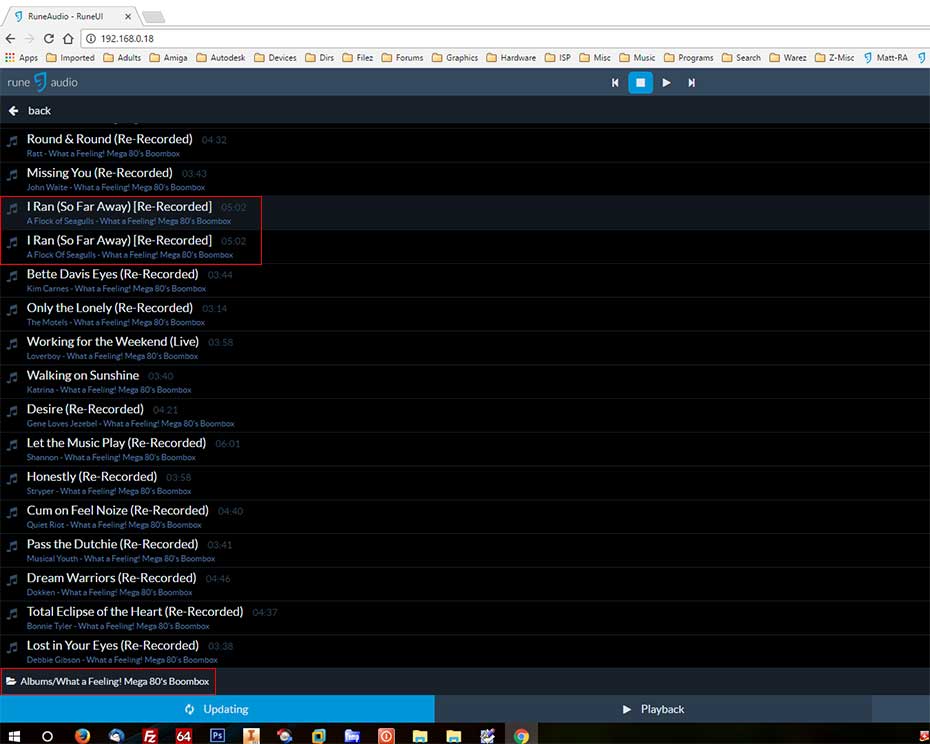
Task: Open the Dirs bookmarks folder
Action: tap(320, 58)
